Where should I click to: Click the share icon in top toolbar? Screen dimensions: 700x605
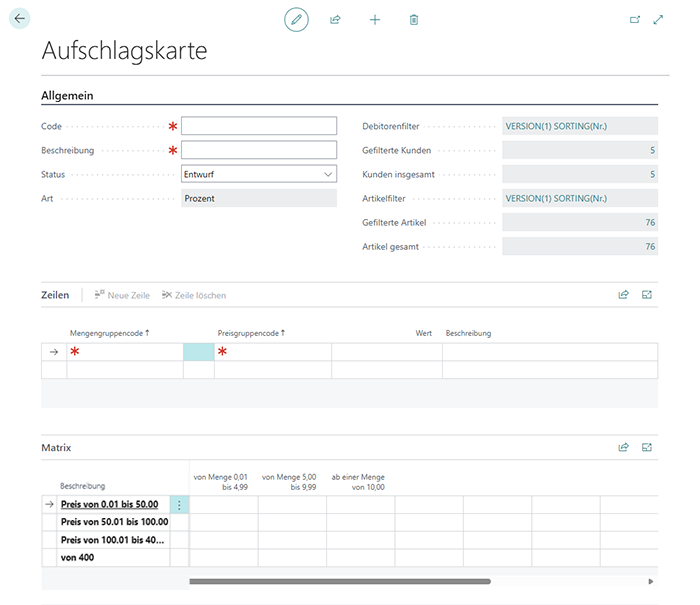(x=336, y=19)
